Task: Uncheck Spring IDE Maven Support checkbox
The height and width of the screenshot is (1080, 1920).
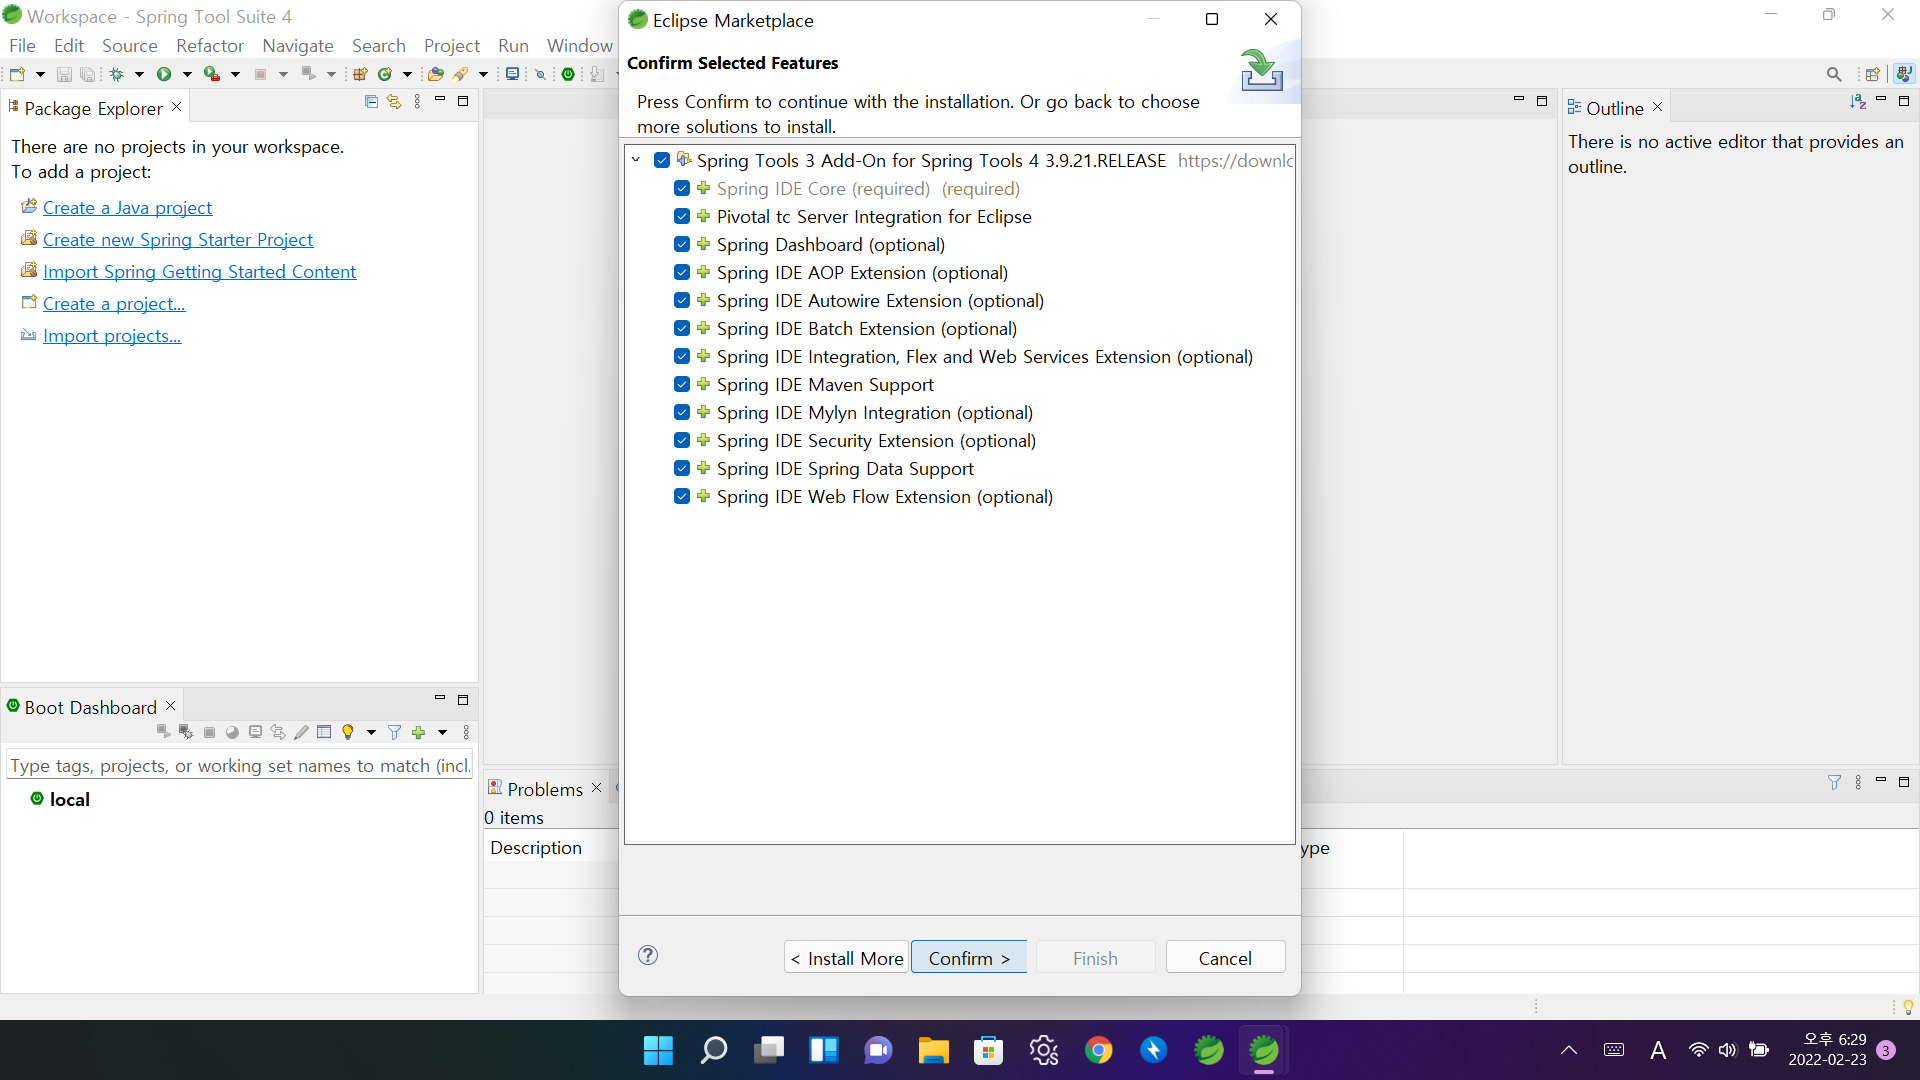Action: coord(682,385)
